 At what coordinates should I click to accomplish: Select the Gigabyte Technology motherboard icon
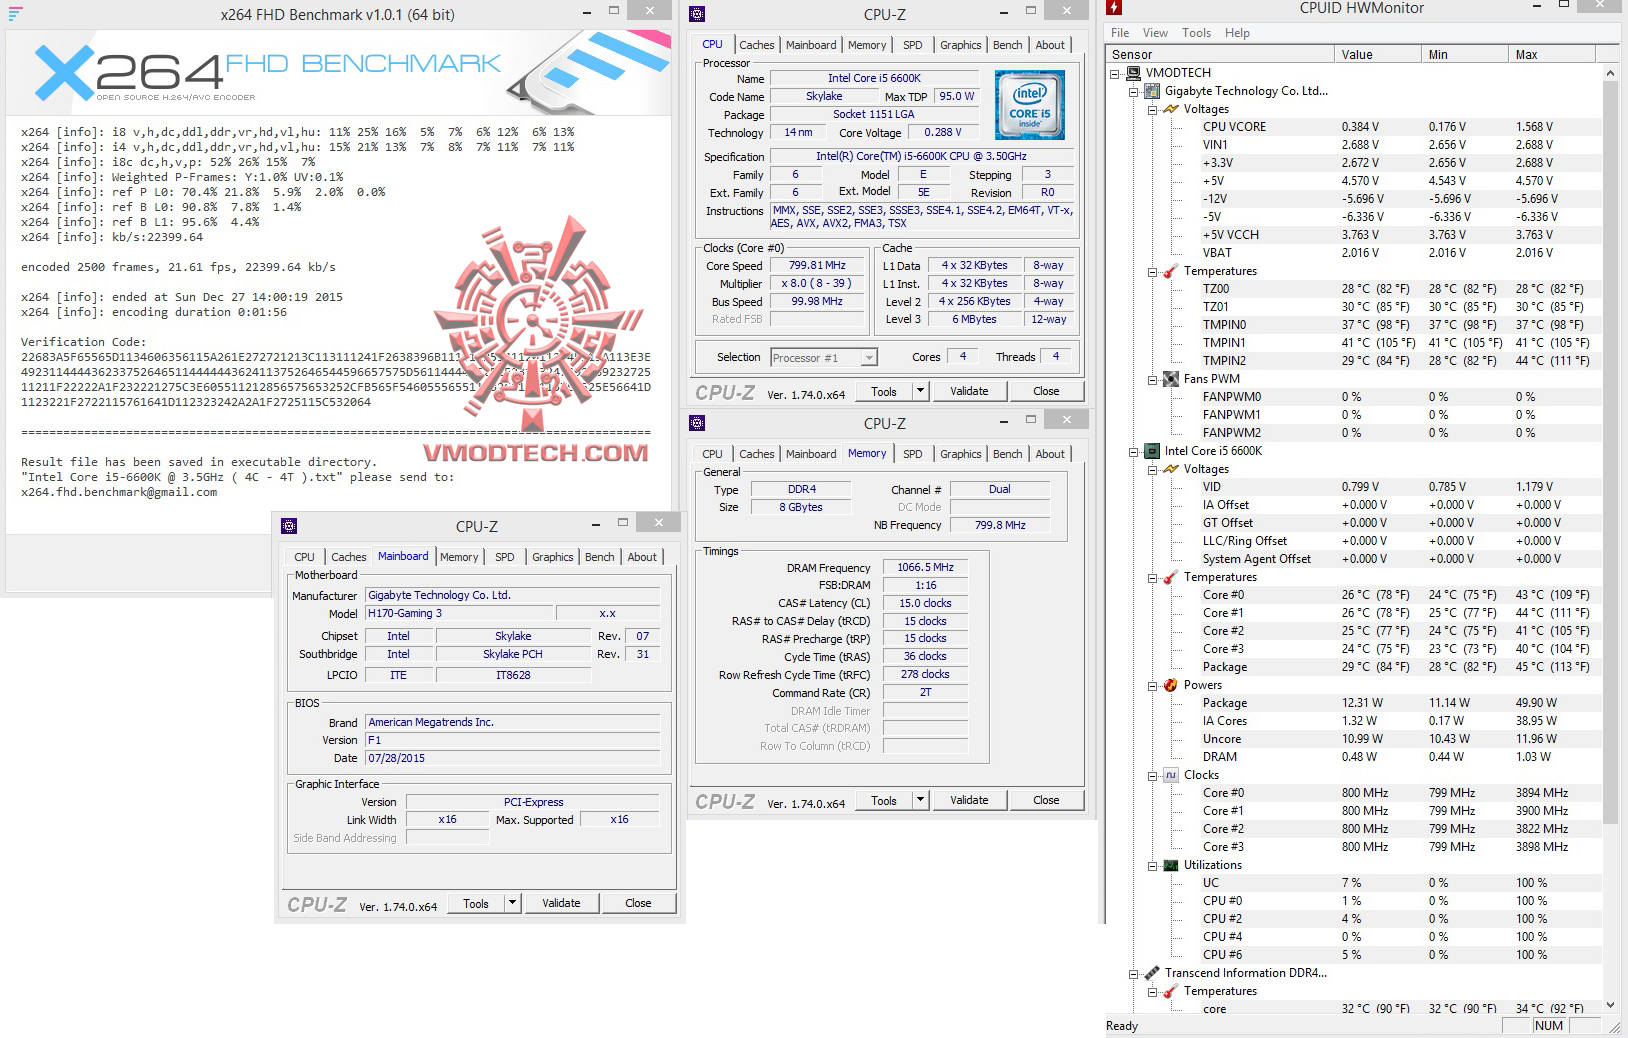click(1152, 91)
